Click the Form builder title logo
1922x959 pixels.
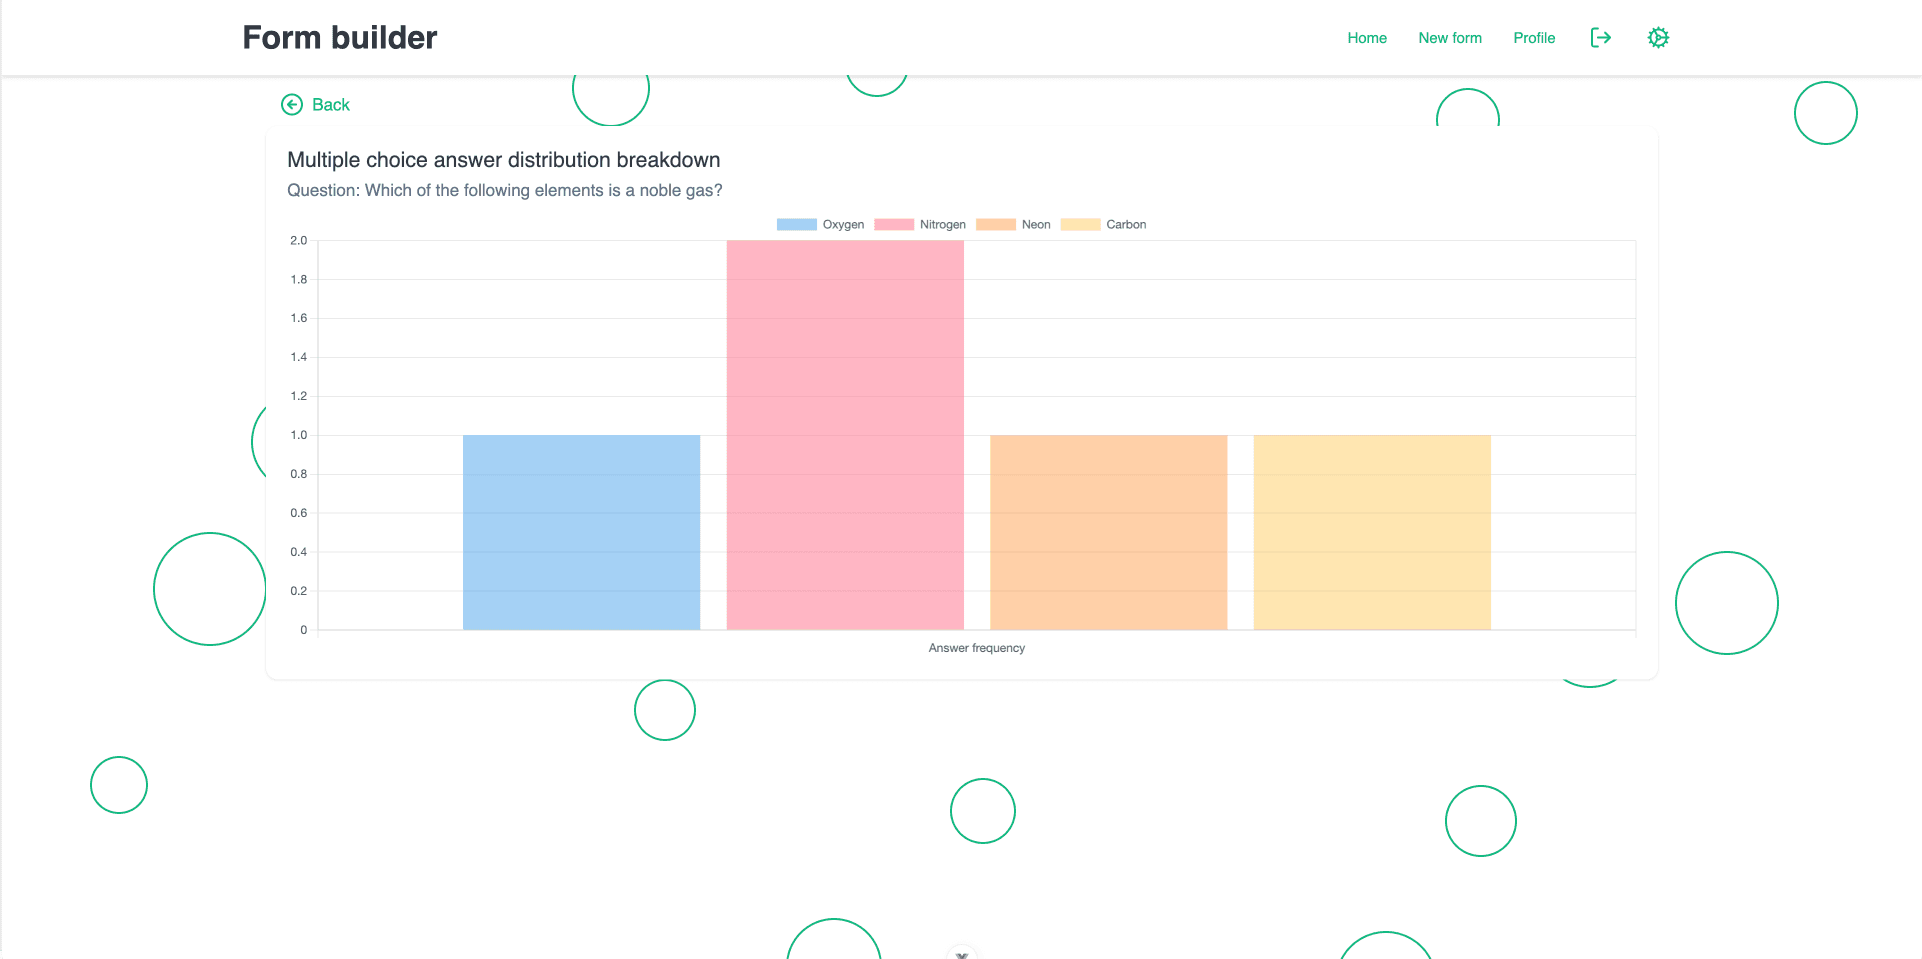[340, 38]
